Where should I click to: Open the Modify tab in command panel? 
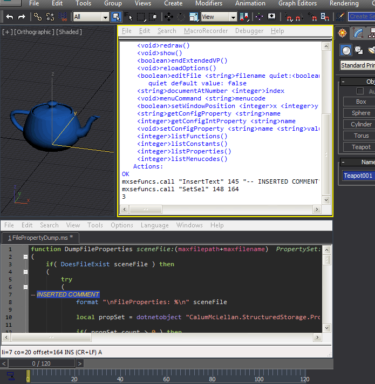coord(358,33)
